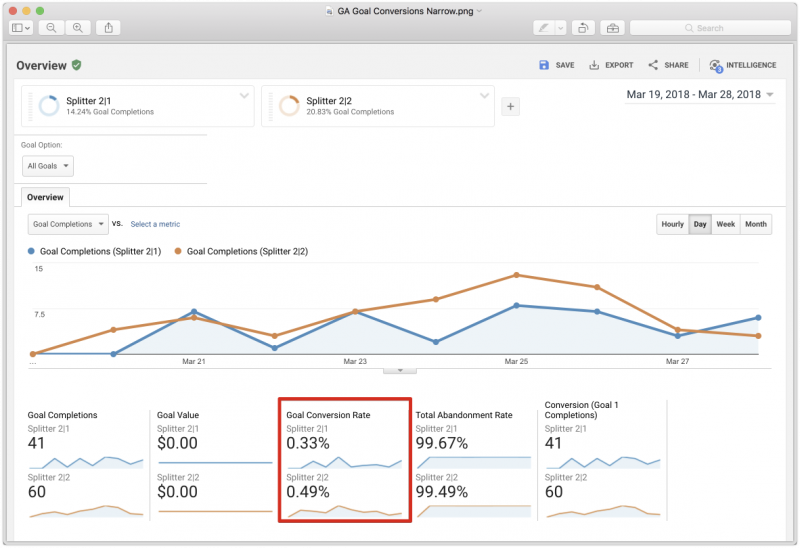Click the Goal Value metric title
This screenshot has width=800, height=548.
(178, 415)
